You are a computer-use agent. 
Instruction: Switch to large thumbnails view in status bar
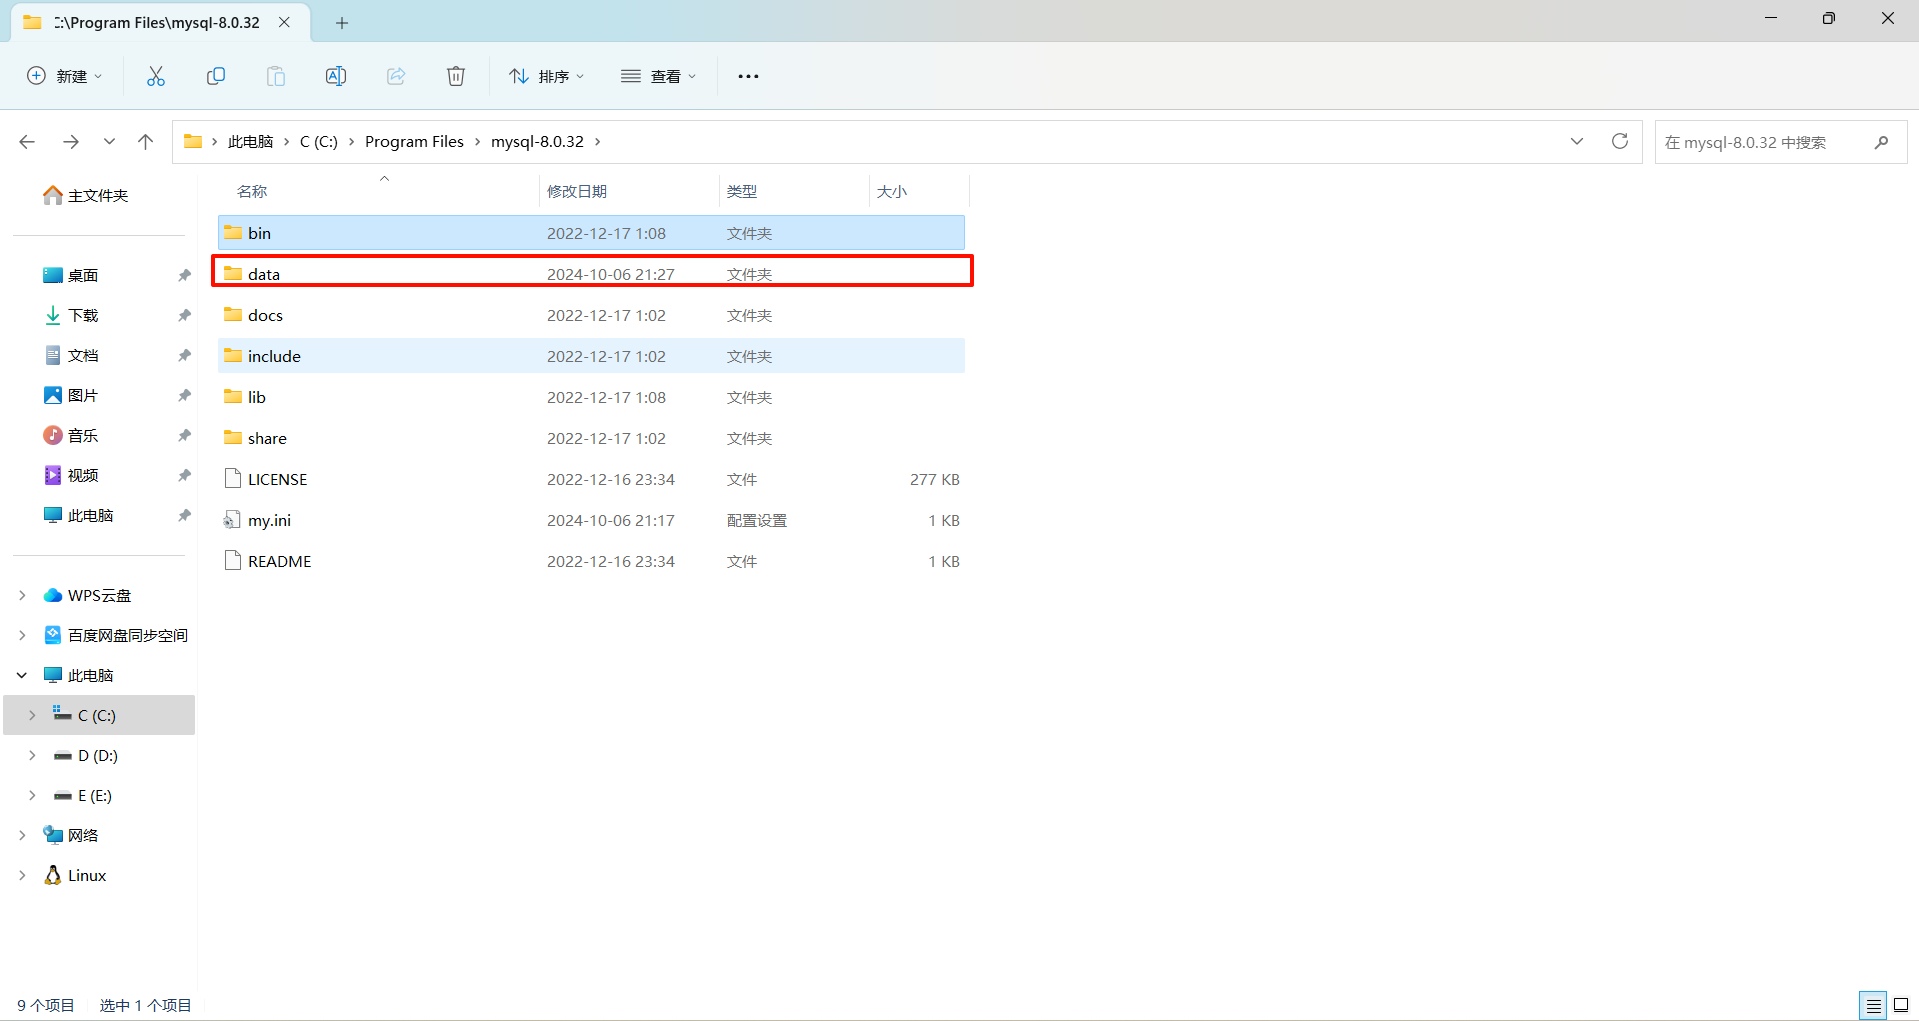point(1901,1005)
